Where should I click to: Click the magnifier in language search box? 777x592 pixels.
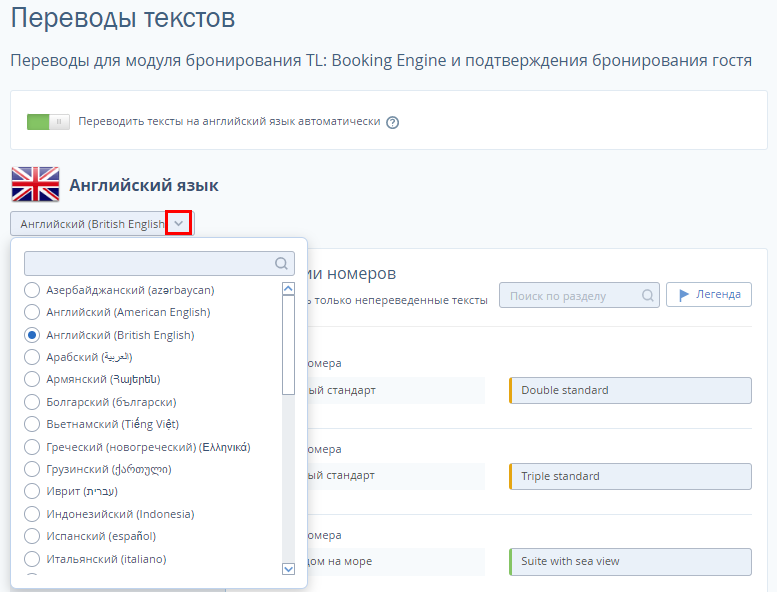tap(281, 264)
